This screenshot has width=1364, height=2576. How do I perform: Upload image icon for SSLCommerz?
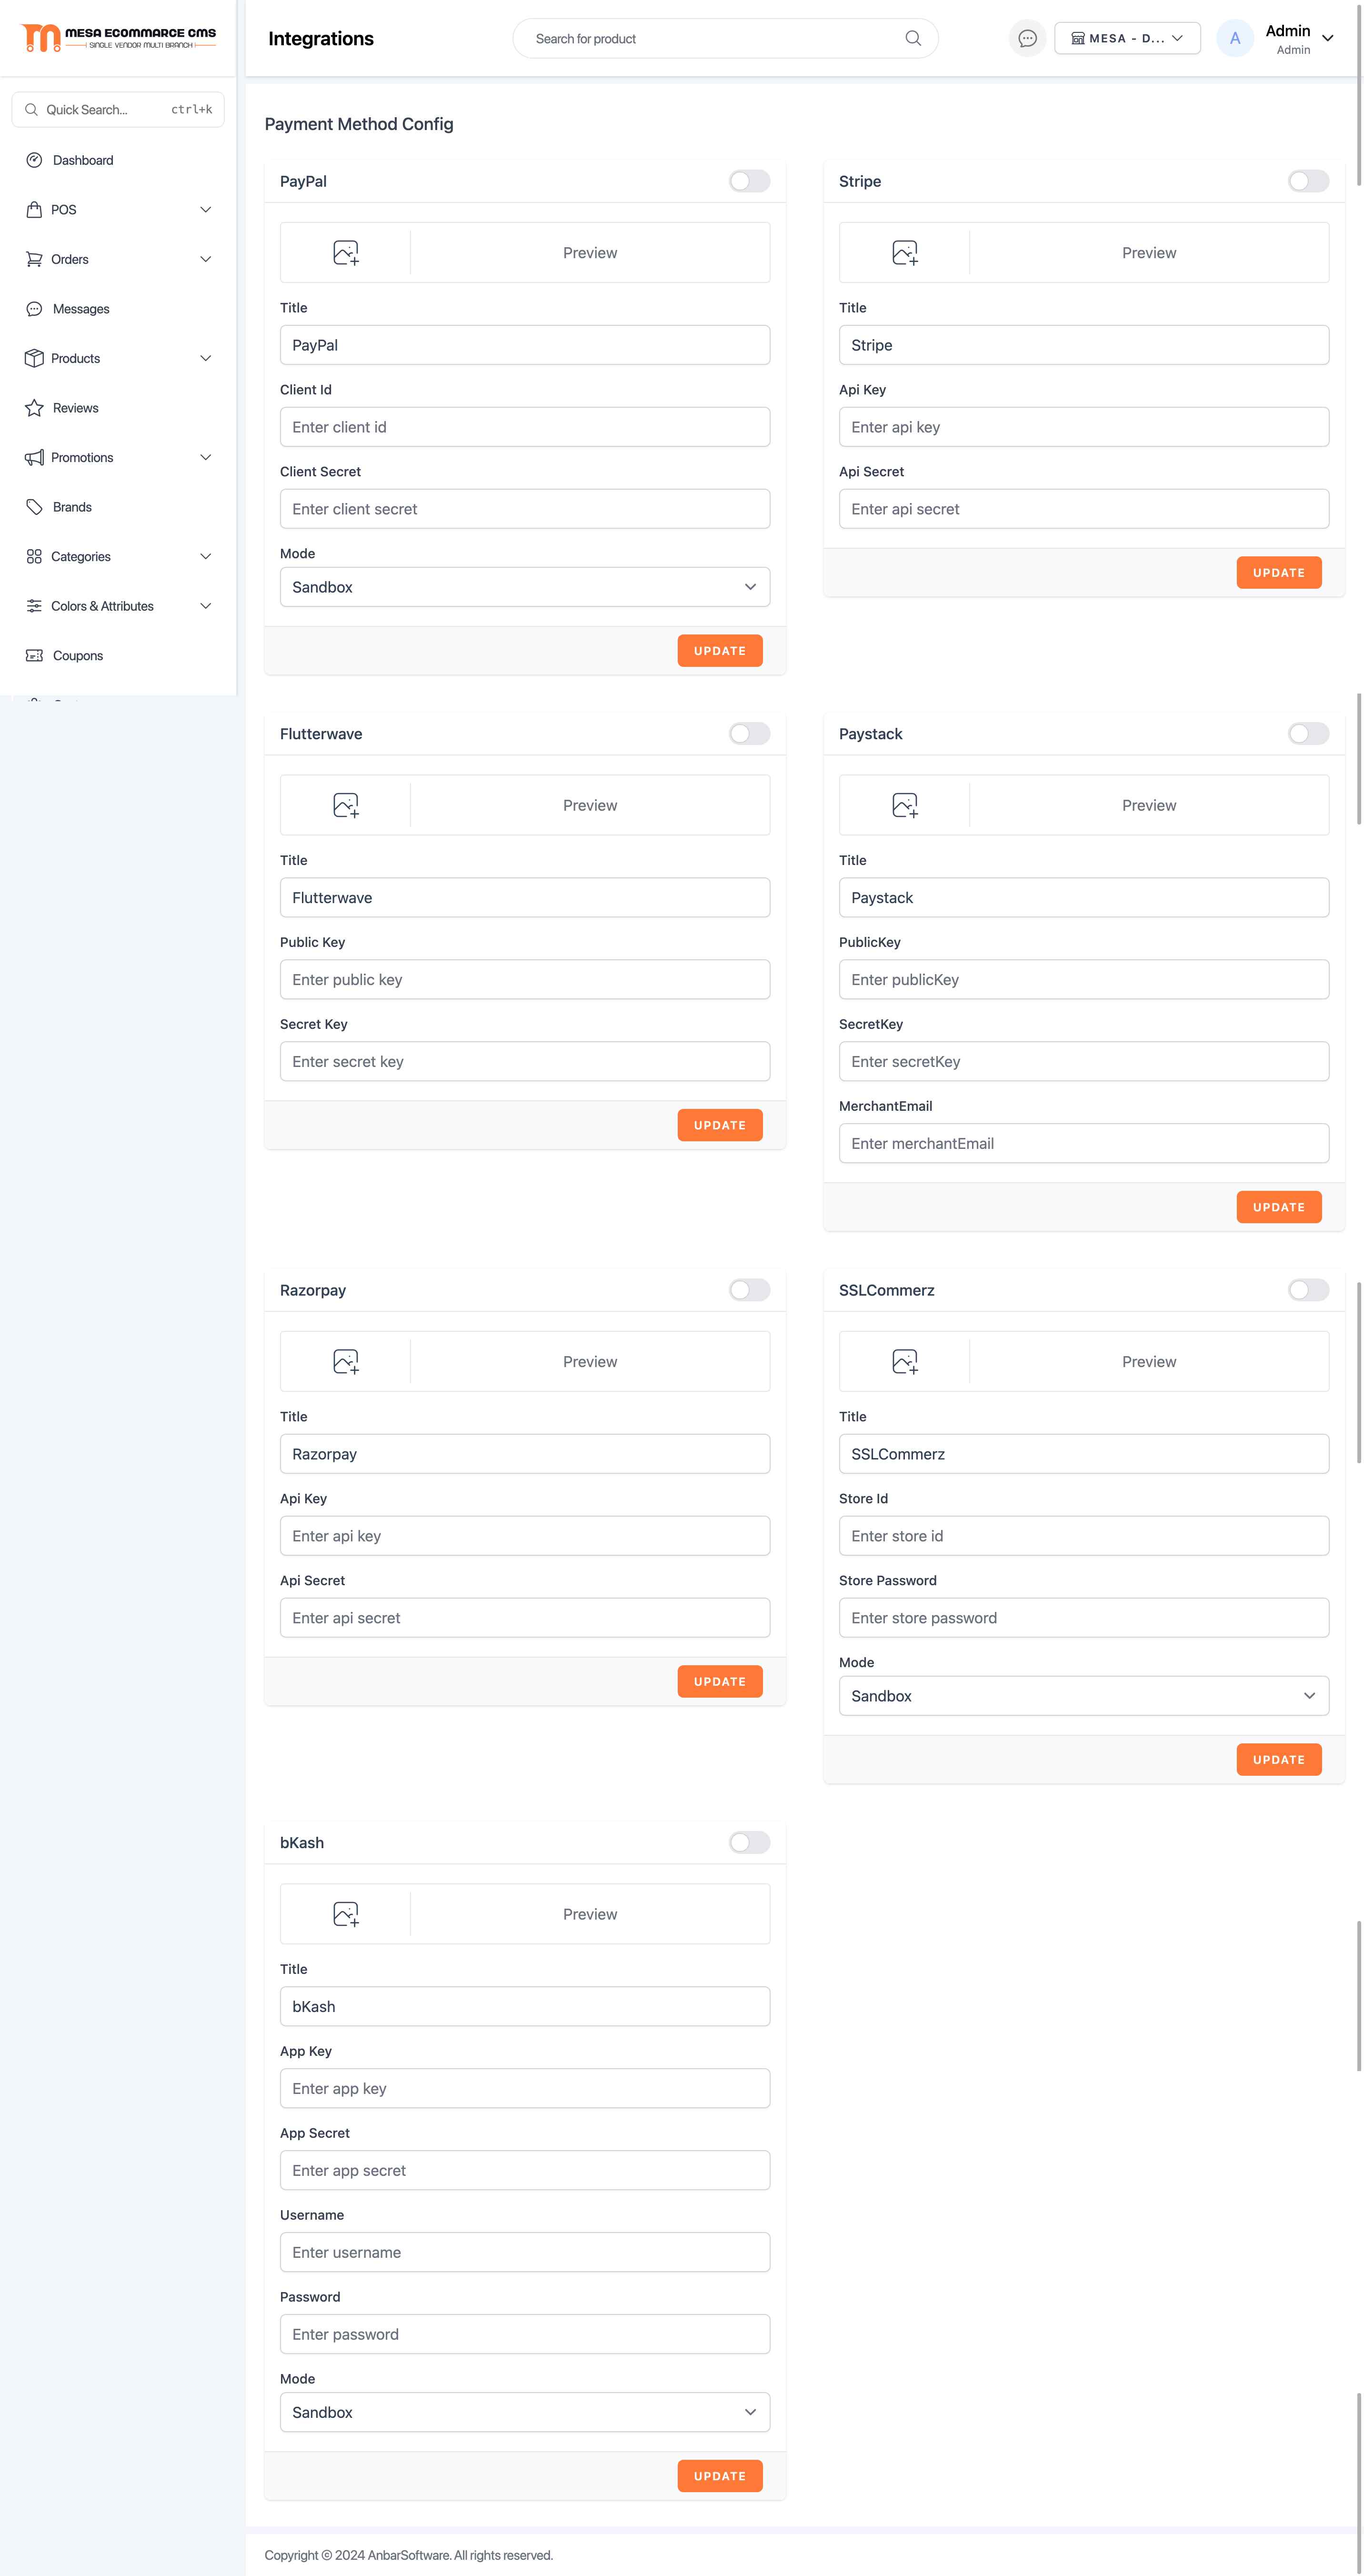coord(905,1362)
